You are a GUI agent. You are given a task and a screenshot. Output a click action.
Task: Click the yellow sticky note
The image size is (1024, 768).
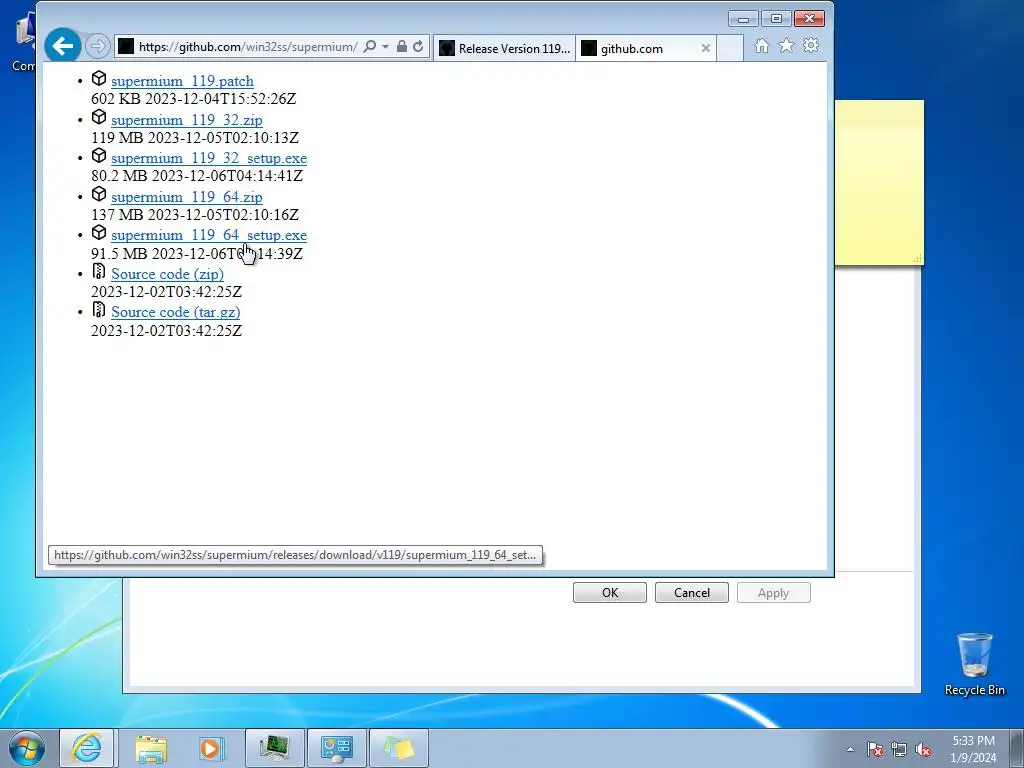point(879,183)
